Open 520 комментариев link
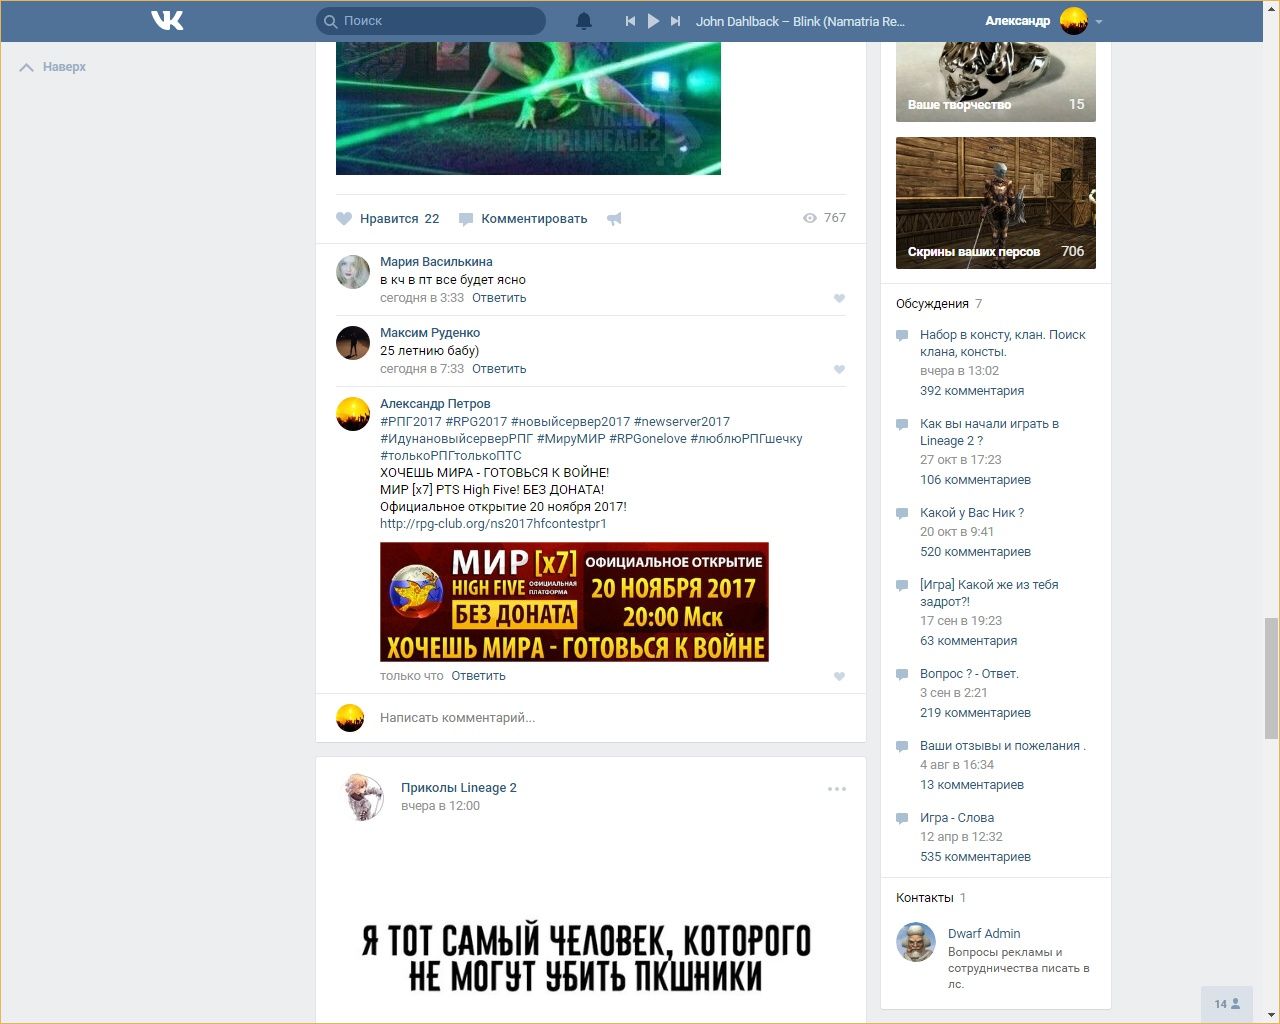This screenshot has height=1024, width=1280. click(x=975, y=552)
